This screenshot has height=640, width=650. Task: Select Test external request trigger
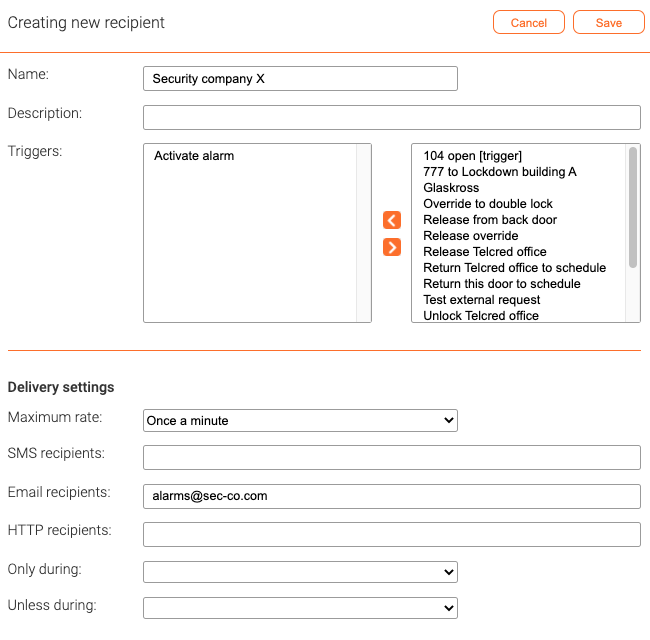[x=482, y=300]
